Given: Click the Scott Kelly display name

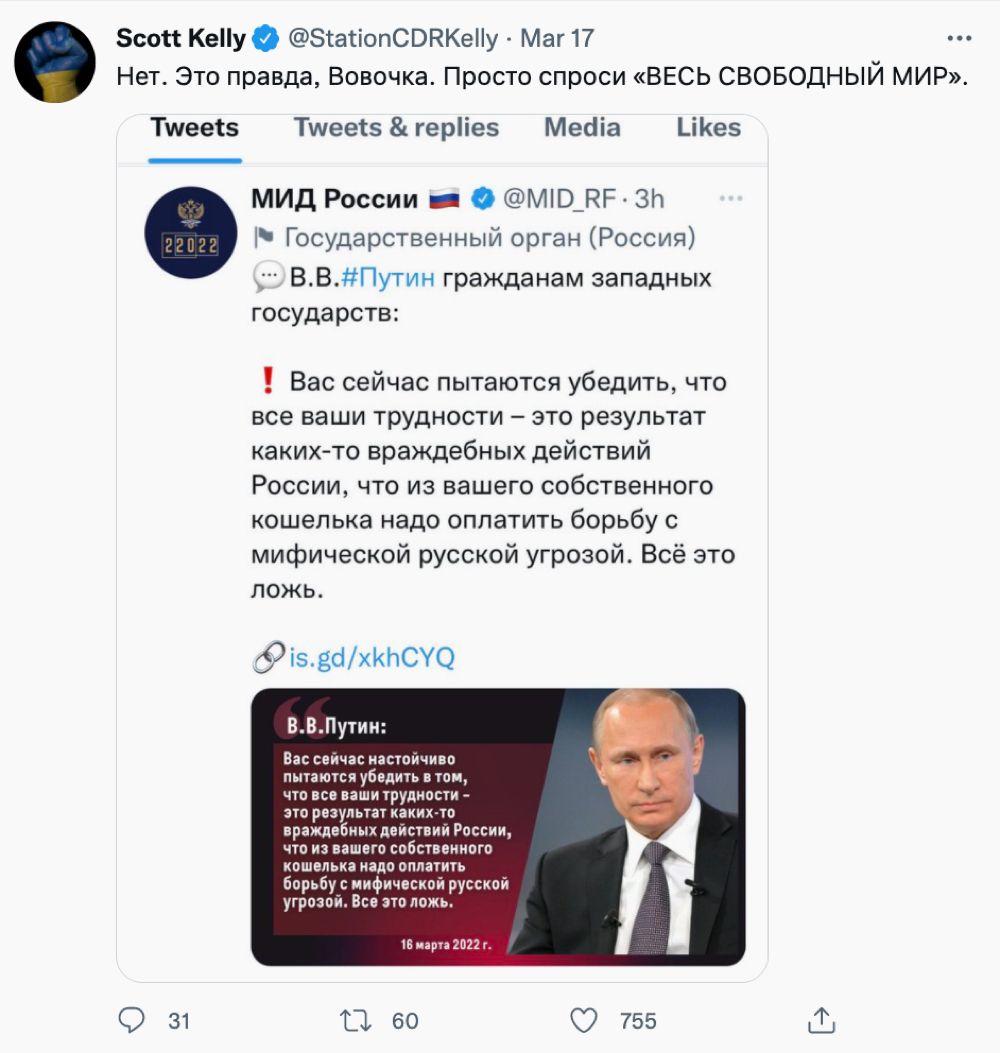Looking at the screenshot, I should (181, 39).
